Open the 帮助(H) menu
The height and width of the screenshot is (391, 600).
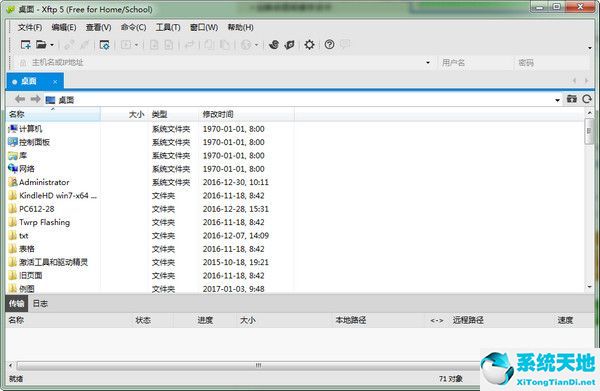point(240,27)
